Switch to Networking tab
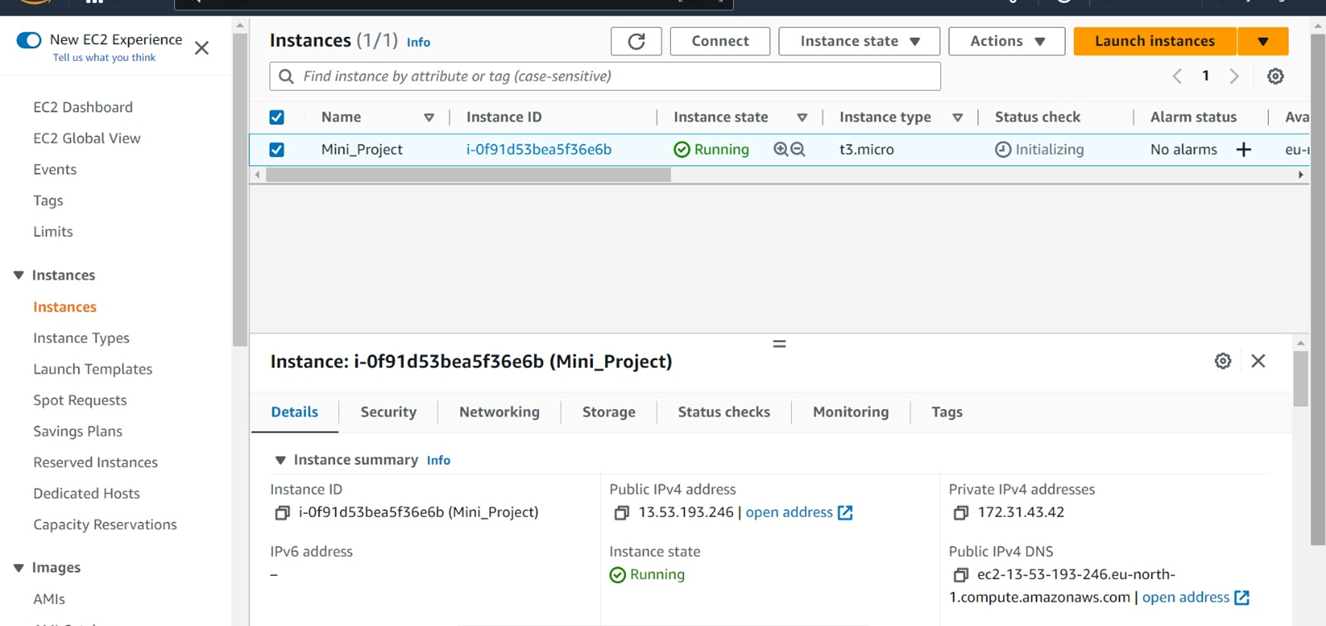Screen dimensions: 1326x626 point(499,412)
